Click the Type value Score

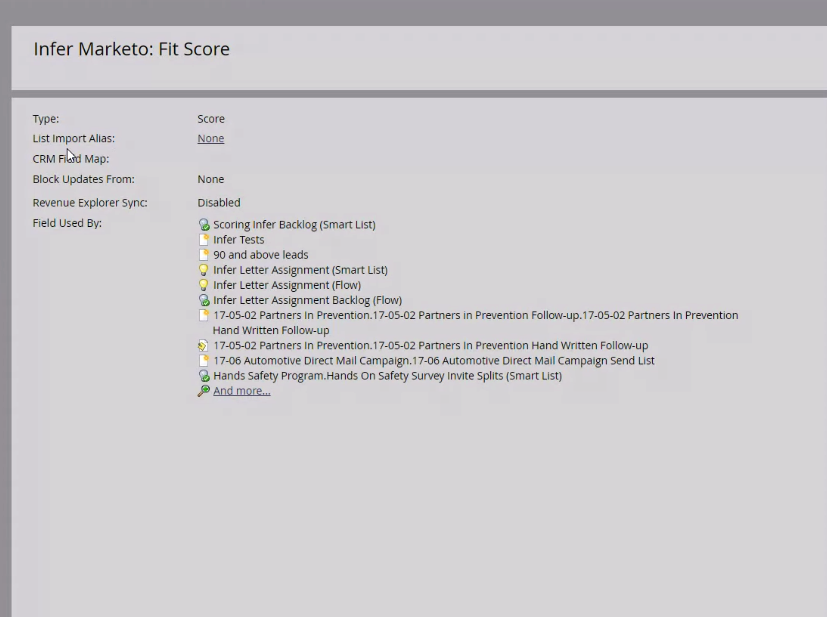(211, 119)
